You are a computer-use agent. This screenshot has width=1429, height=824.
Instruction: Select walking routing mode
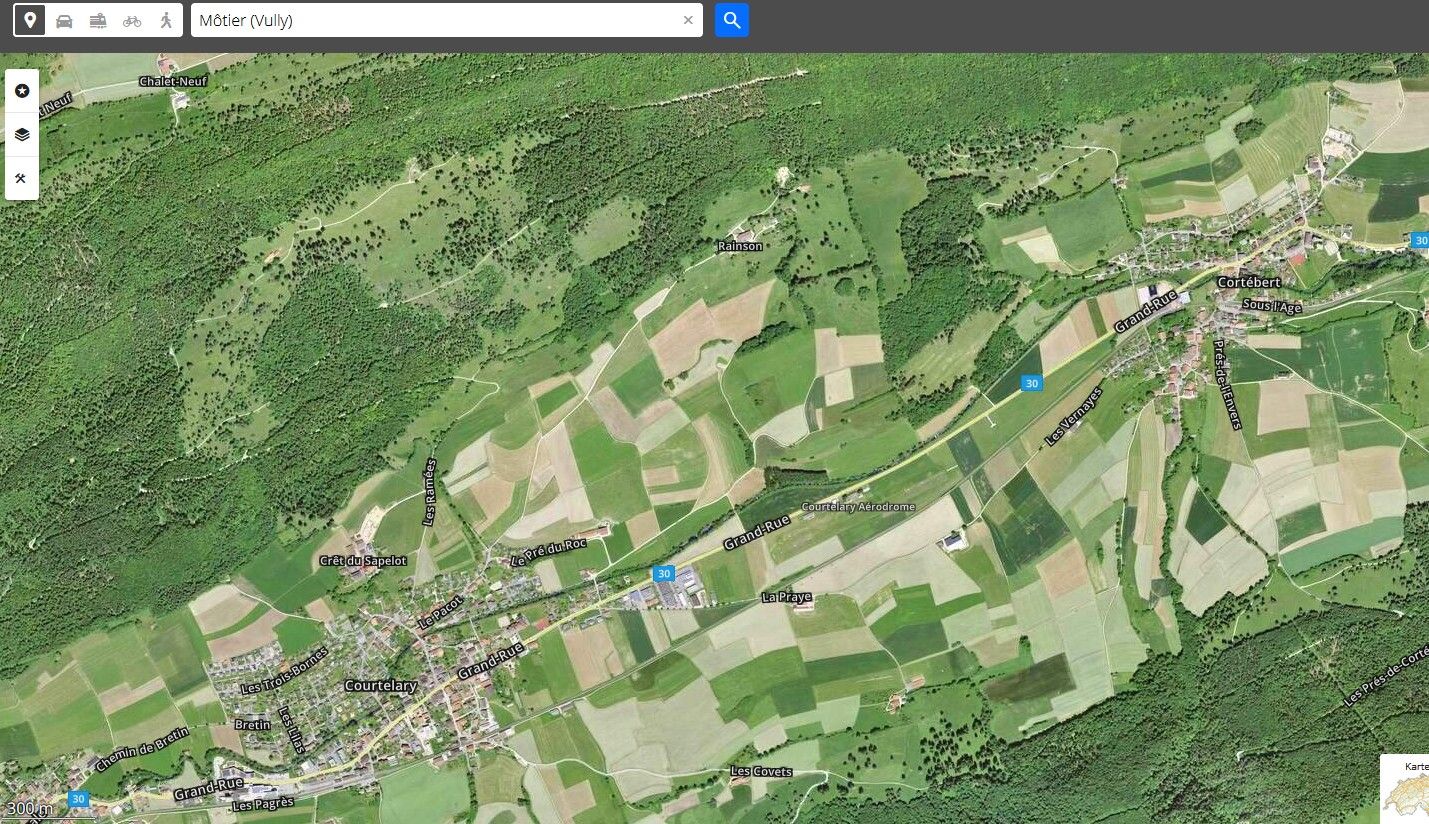click(x=166, y=20)
